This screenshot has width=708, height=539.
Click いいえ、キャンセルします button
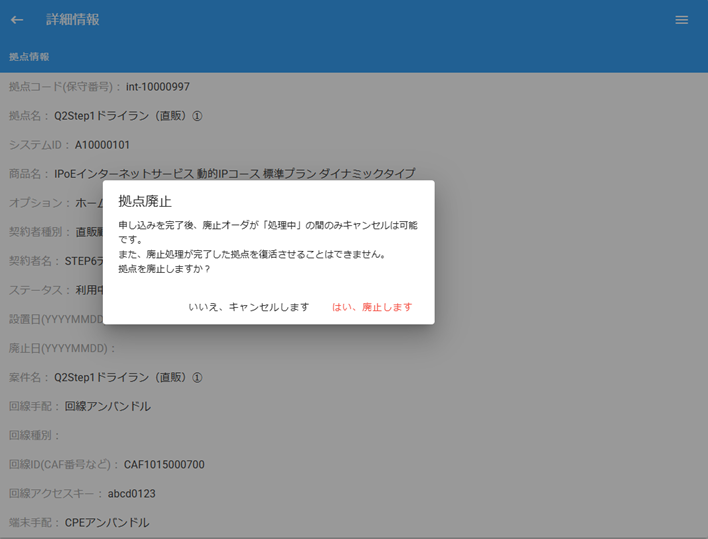coord(249,307)
